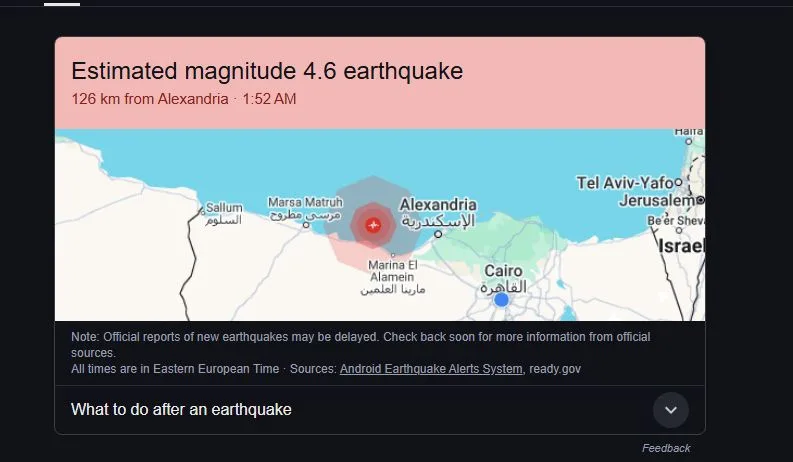Expand the chevron for earthquake advice
Viewport: 793px width, 462px height.
671,410
